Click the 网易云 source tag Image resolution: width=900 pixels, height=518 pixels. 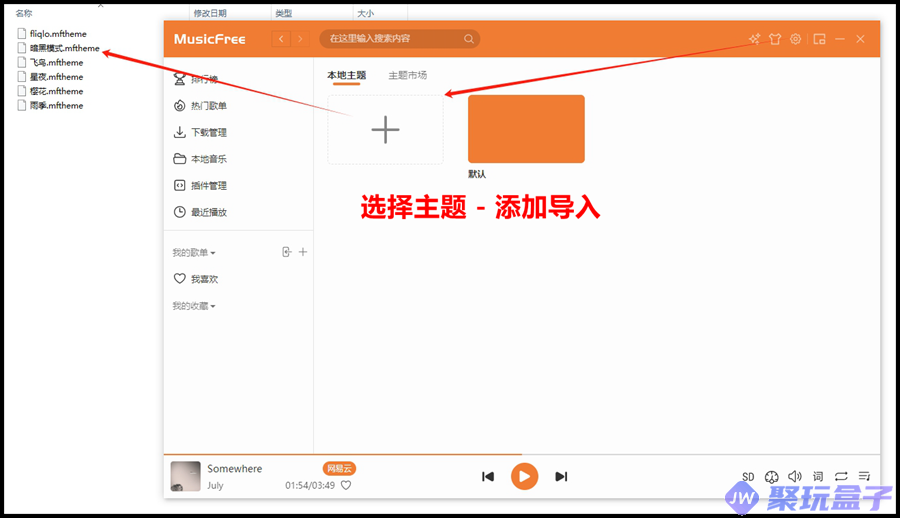[x=339, y=469]
